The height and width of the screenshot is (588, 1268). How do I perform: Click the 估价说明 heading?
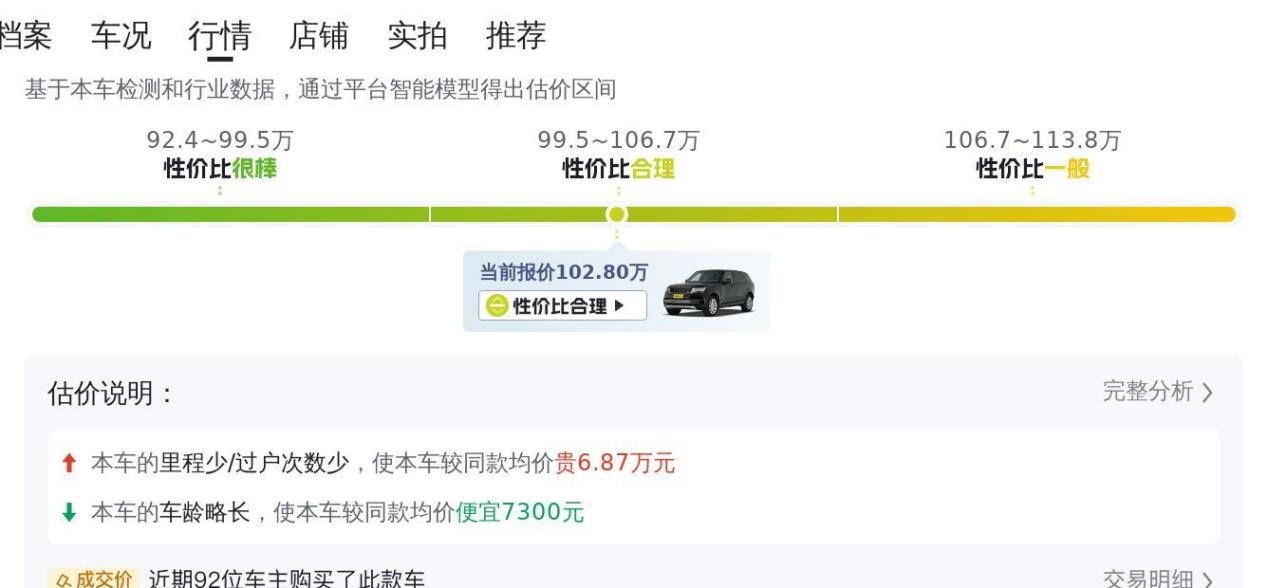click(110, 394)
